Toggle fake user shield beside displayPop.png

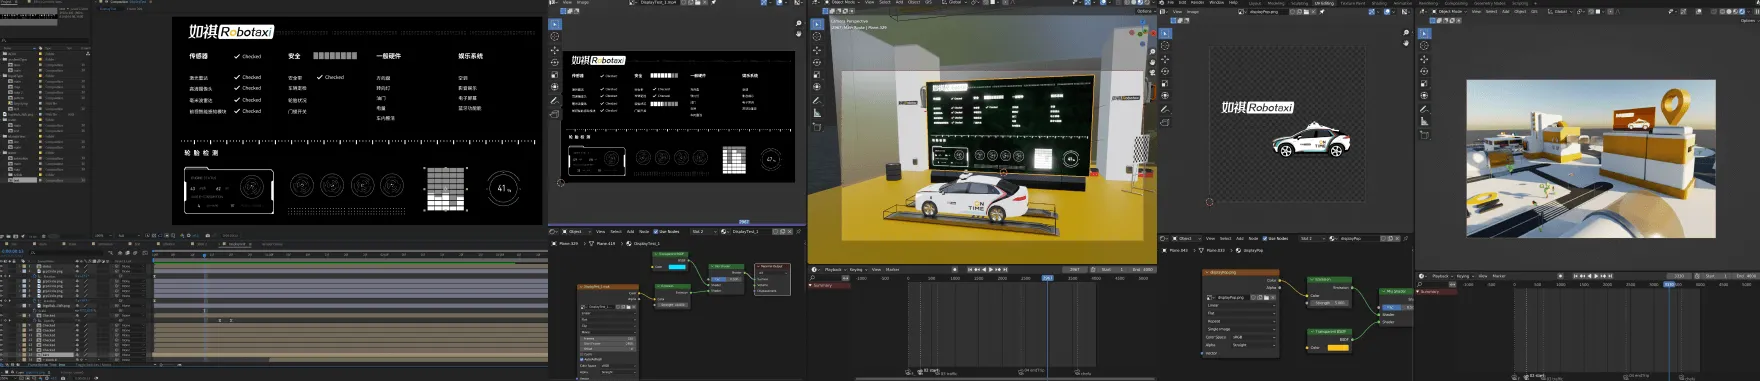coord(1292,12)
